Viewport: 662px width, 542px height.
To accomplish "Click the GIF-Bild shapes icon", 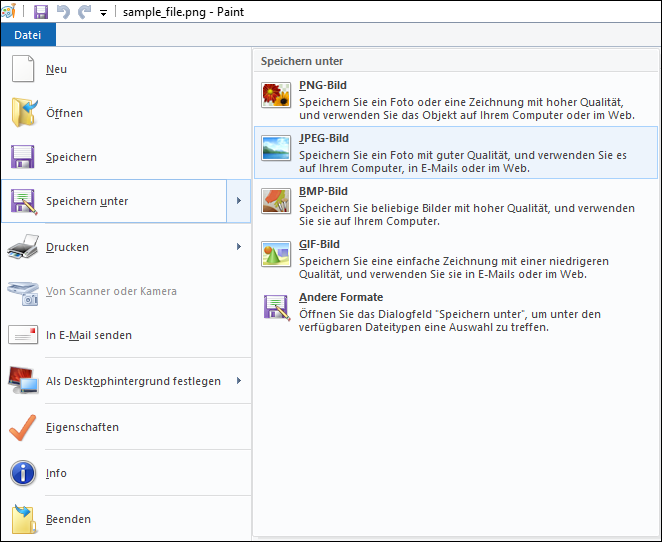I will [276, 254].
